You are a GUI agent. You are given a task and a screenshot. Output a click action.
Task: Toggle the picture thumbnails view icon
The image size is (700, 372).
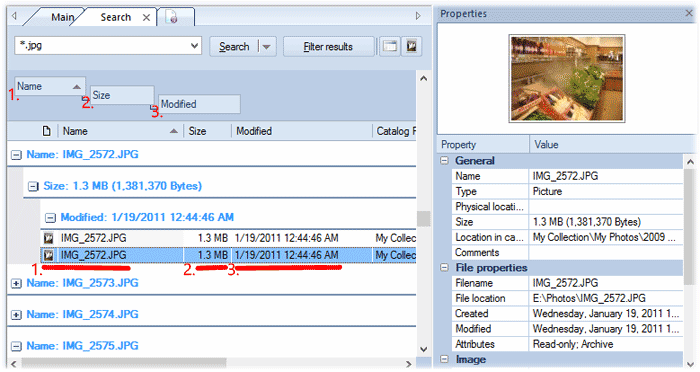point(412,46)
